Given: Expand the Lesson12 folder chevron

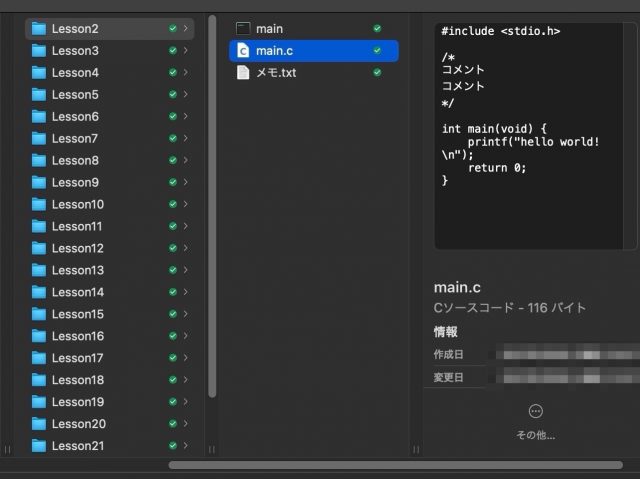Looking at the screenshot, I should [186, 249].
